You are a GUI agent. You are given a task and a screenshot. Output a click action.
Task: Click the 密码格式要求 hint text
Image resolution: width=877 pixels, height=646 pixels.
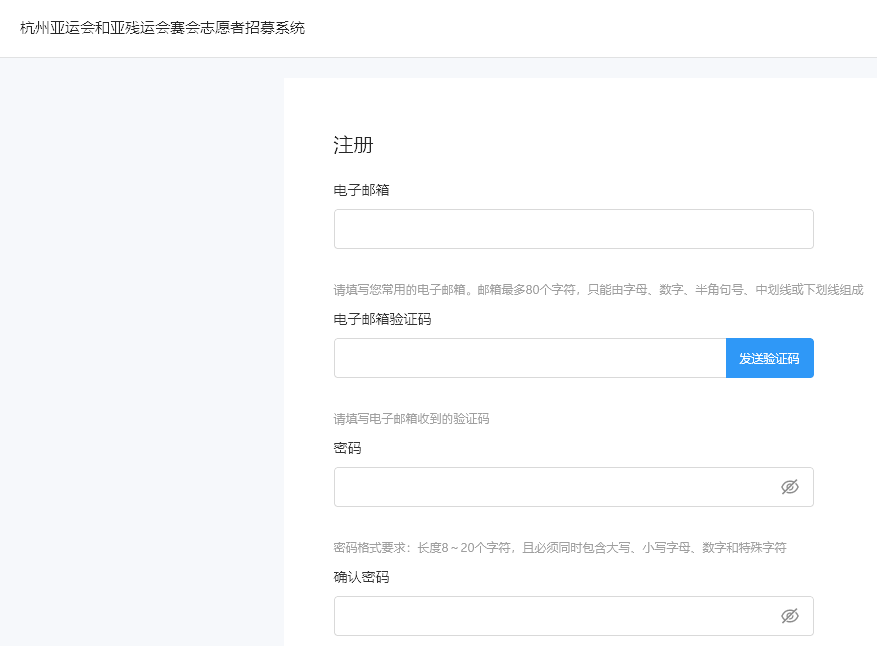559,548
